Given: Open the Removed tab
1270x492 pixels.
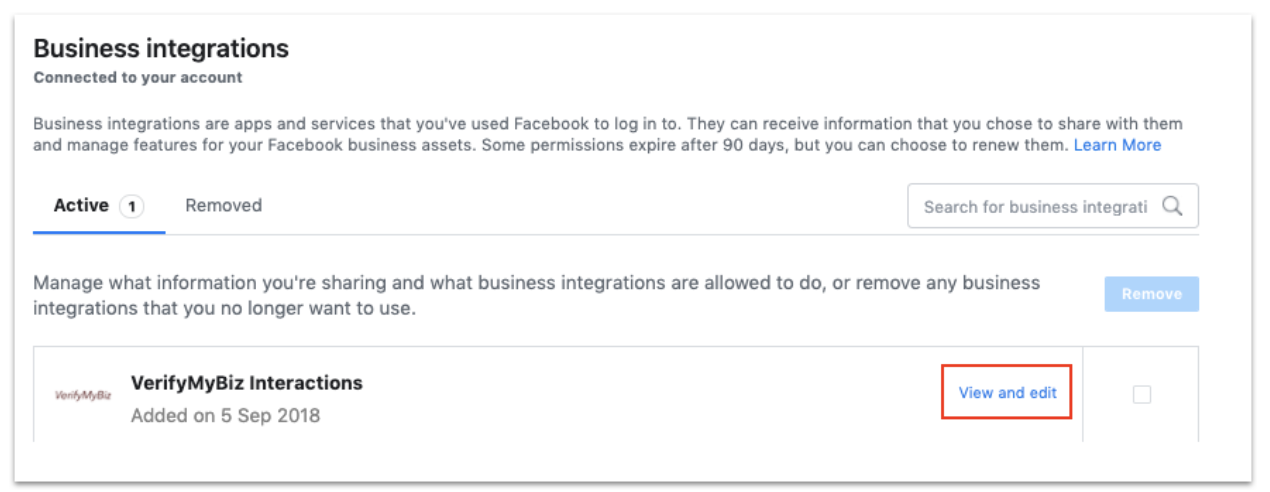Looking at the screenshot, I should tap(224, 206).
